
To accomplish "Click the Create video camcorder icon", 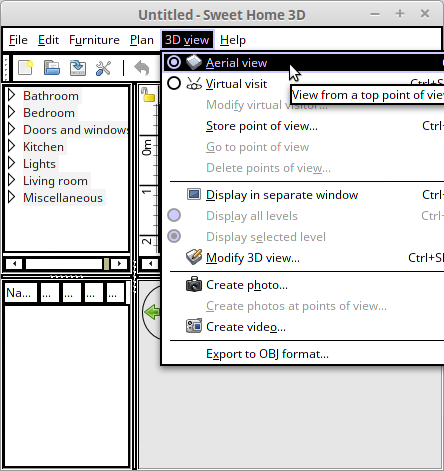I will [x=194, y=326].
